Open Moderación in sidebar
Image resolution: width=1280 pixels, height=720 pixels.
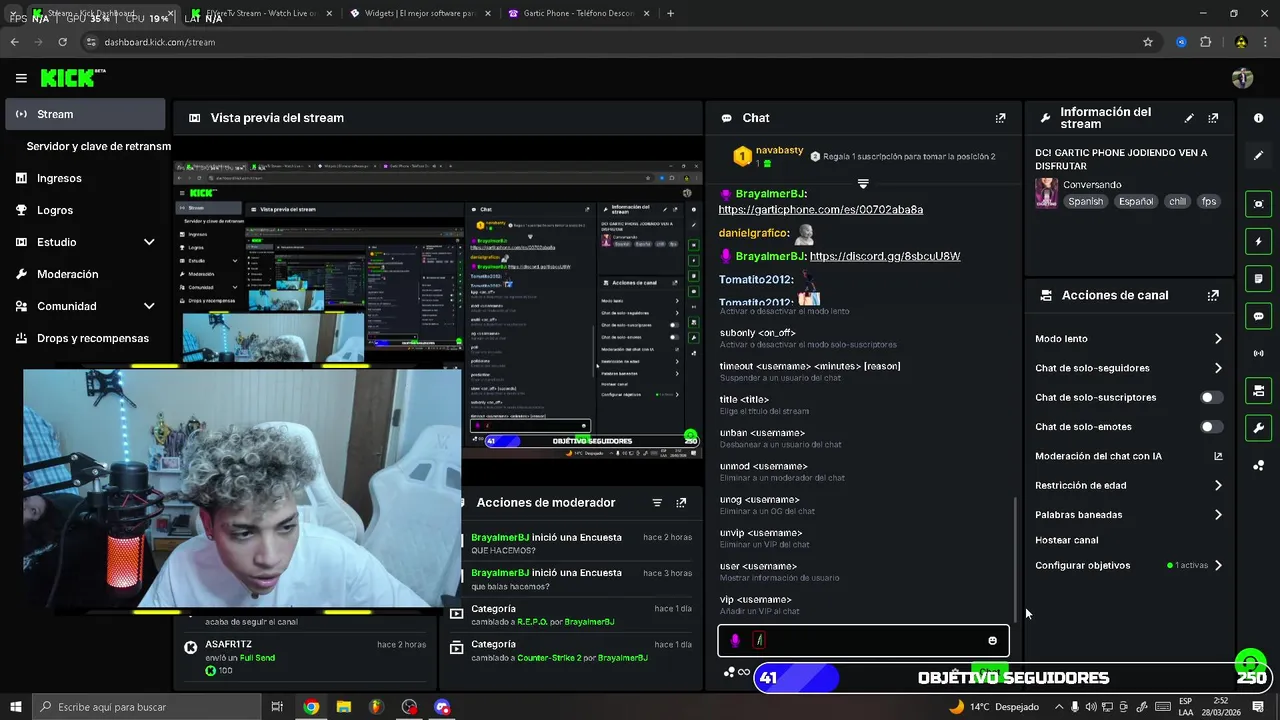(x=85, y=274)
